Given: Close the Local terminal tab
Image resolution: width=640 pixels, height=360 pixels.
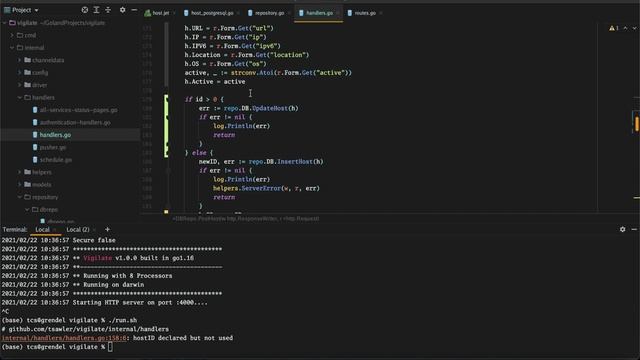Looking at the screenshot, I should (55, 230).
